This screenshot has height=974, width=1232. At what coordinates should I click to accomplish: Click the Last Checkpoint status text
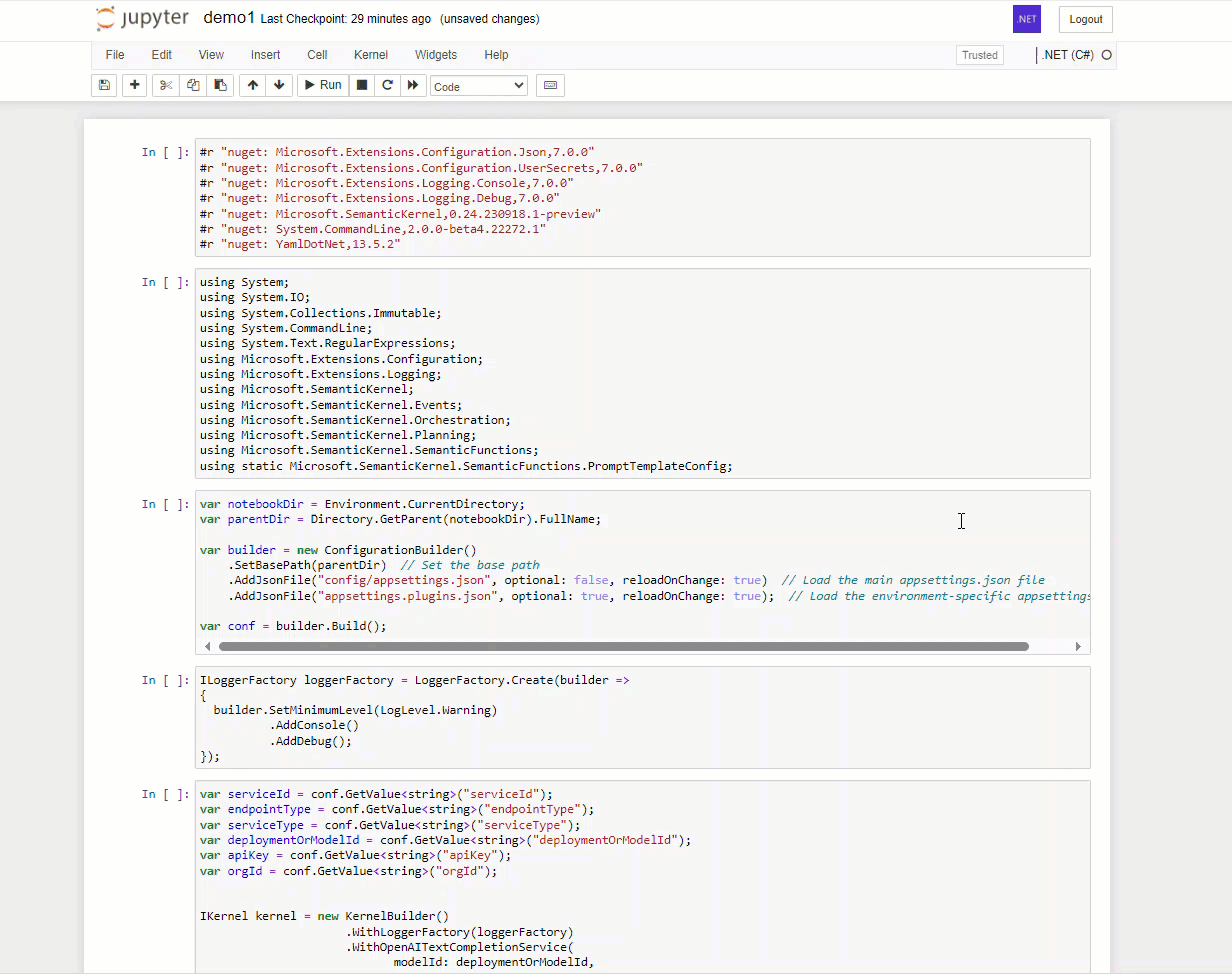(x=346, y=19)
